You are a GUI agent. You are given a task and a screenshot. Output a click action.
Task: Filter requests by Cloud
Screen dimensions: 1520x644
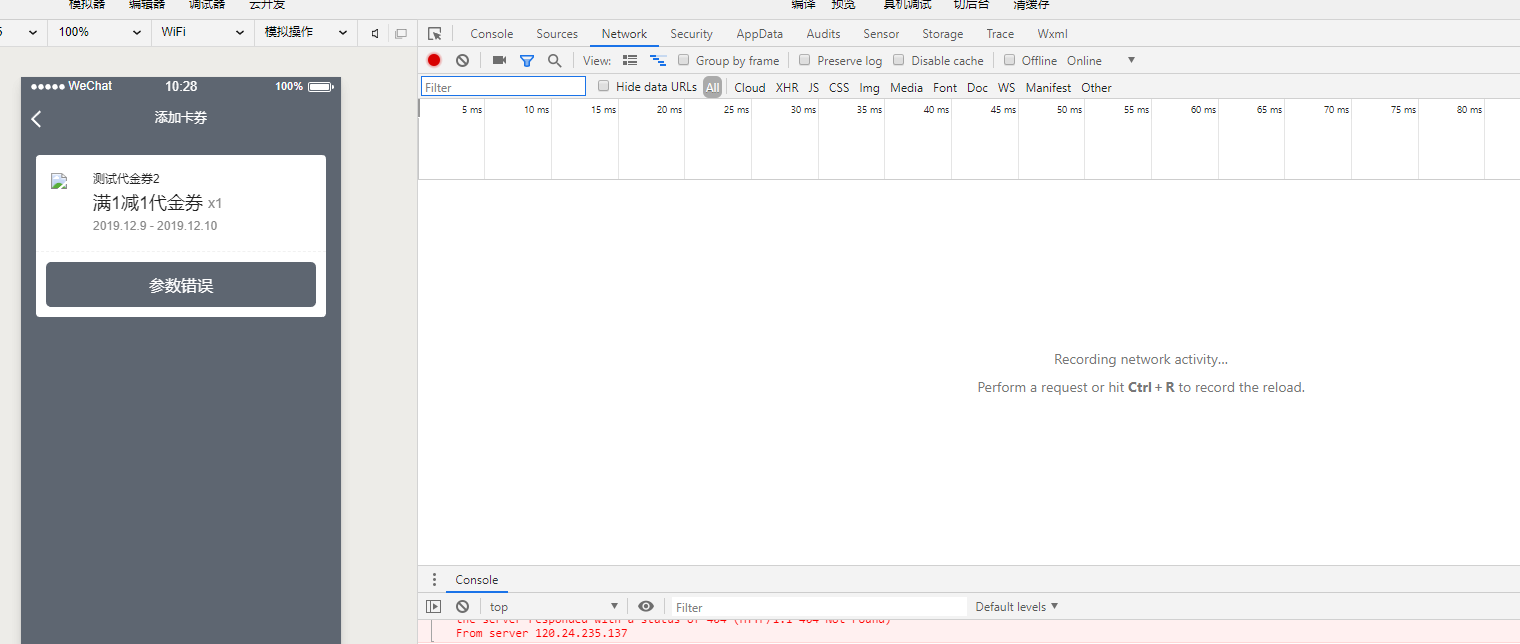750,88
